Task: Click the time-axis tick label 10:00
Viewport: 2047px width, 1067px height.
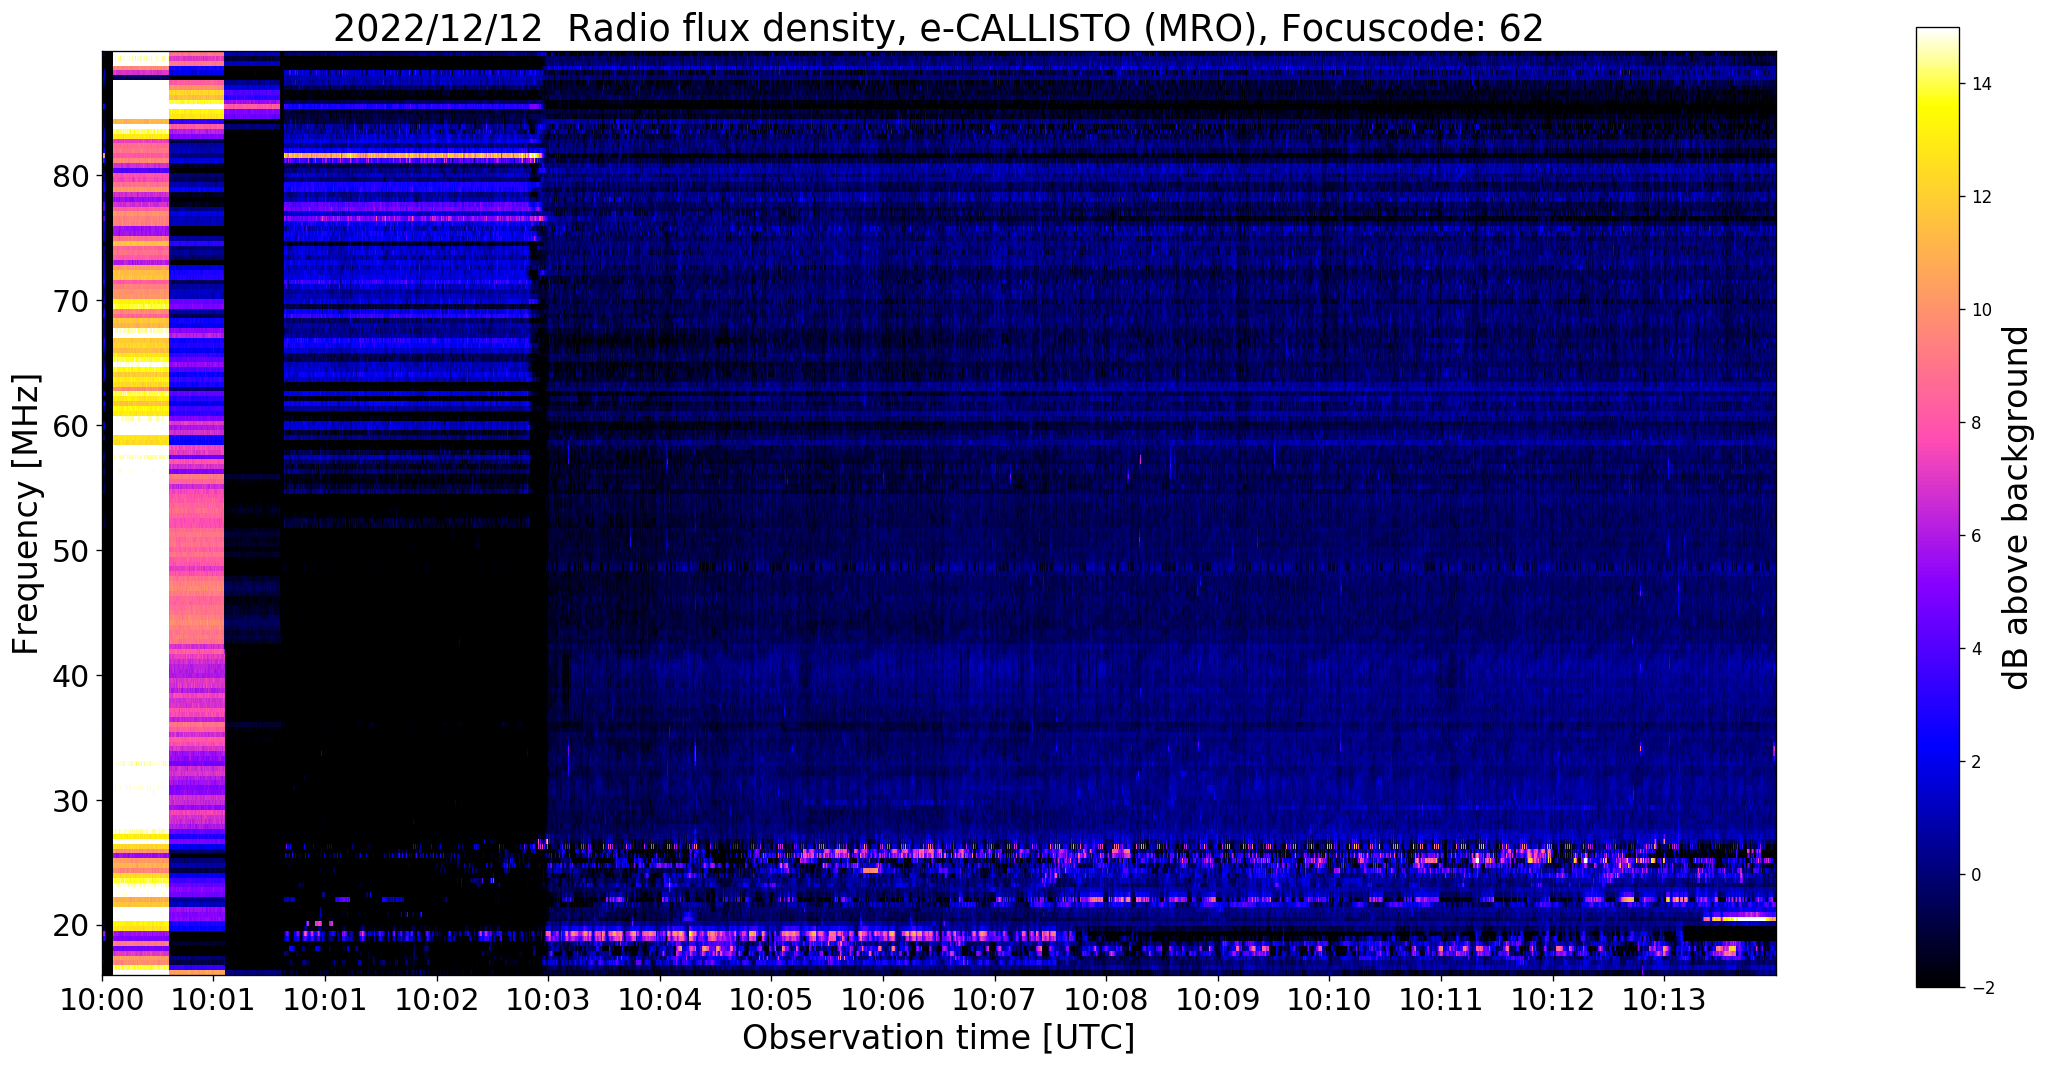Action: (102, 1001)
